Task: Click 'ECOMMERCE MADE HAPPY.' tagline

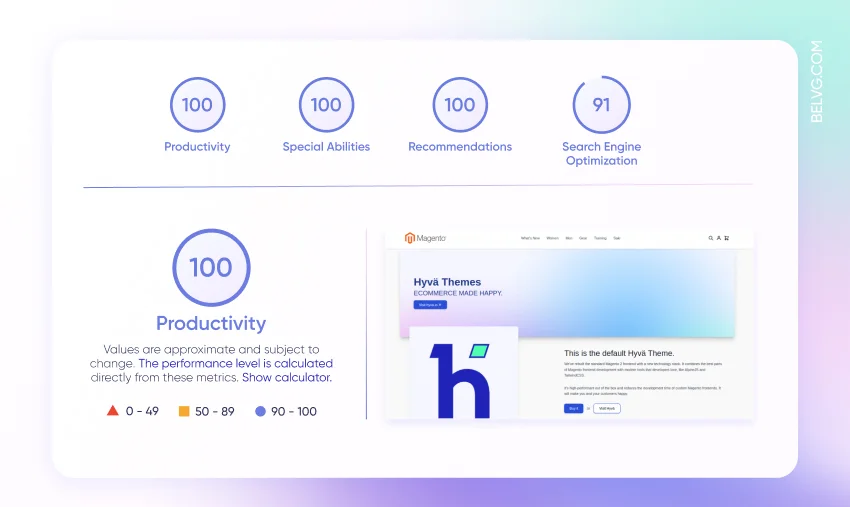Action: pos(458,293)
